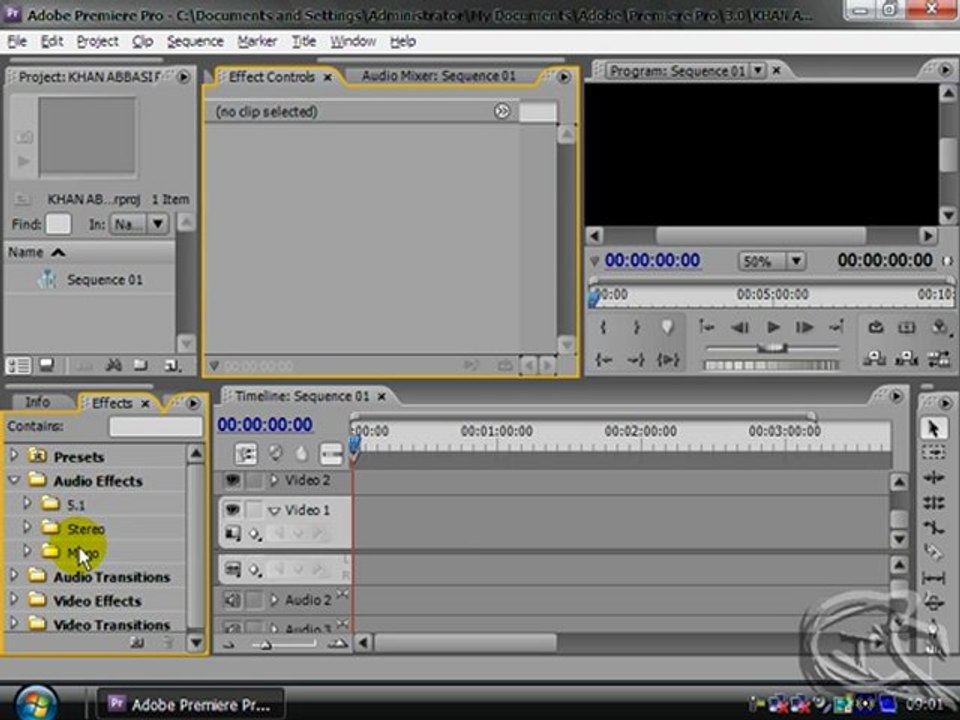The height and width of the screenshot is (720, 960).
Task: Show timeline view in Effect Controls
Action: click(502, 111)
